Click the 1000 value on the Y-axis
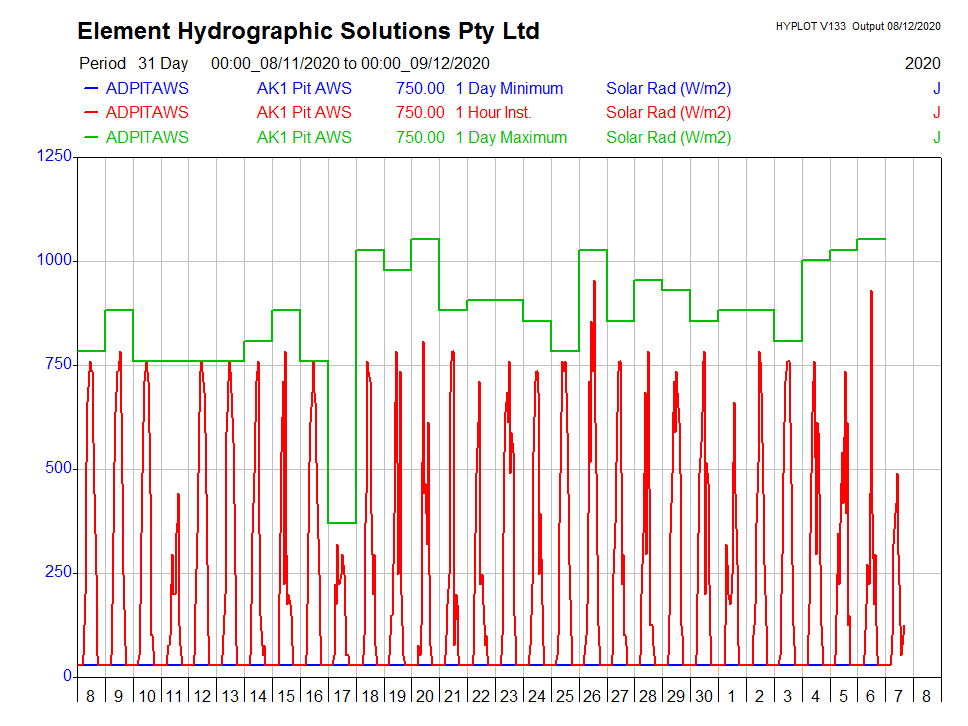968x726 pixels. (x=53, y=260)
